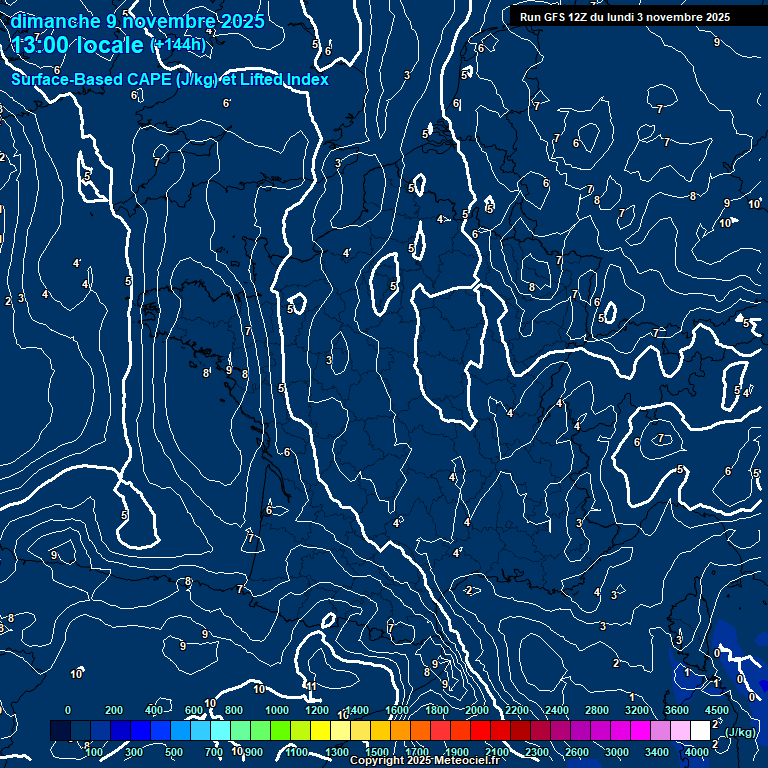Screen dimensions: 768x768
Task: Click the 'Copyright 2025 Meteociel.fr' text
Action: pos(424,760)
